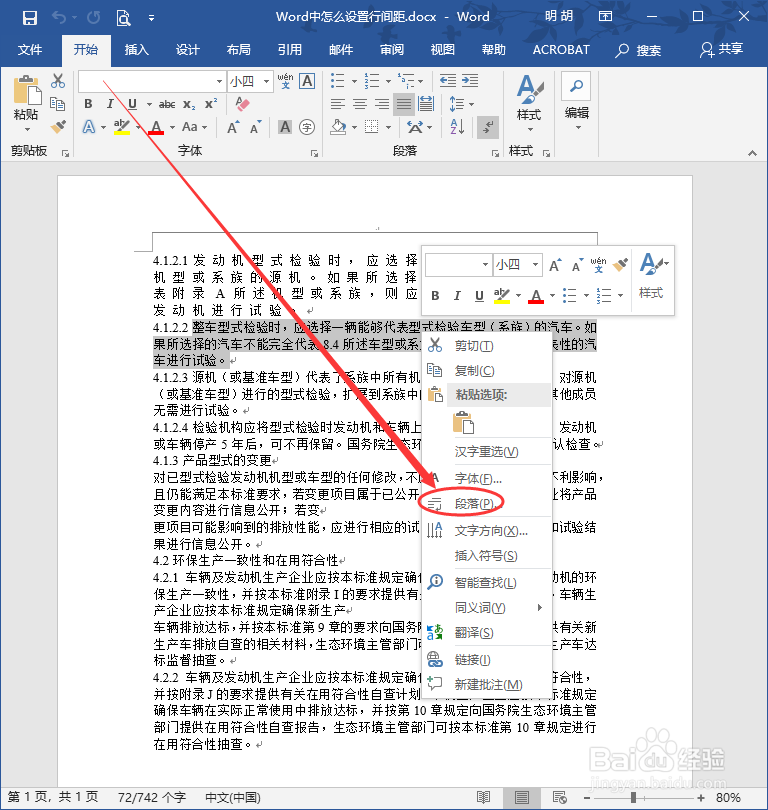Open ribbon display options icon
768x810 pixels.
(605, 17)
